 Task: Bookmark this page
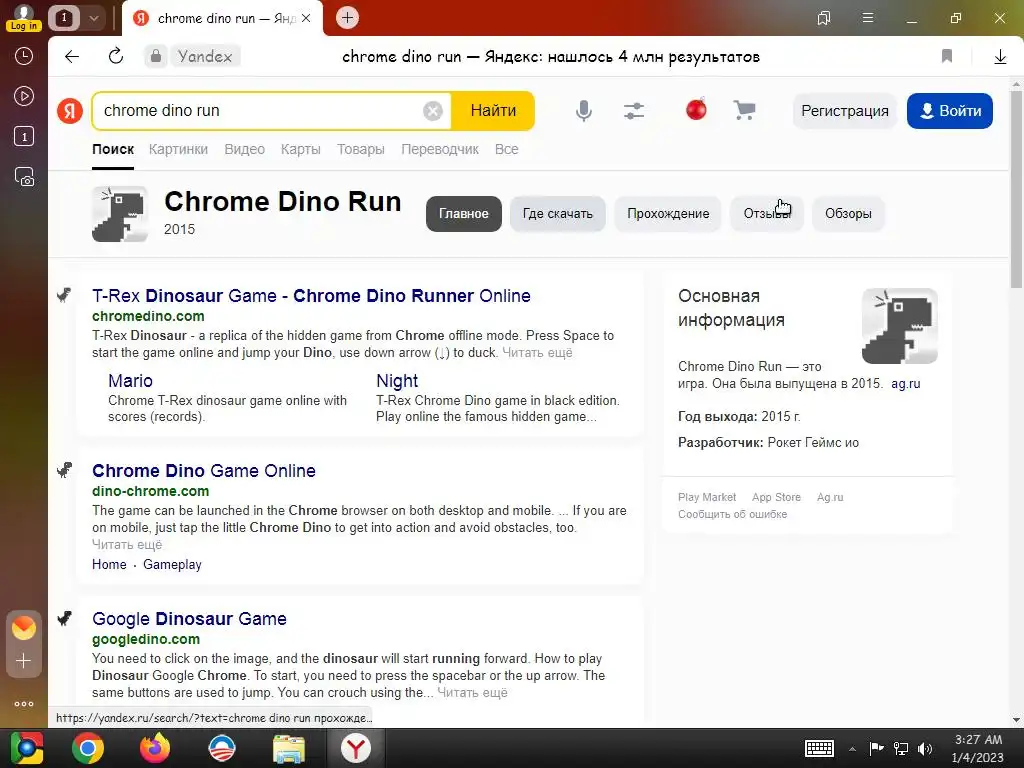[x=946, y=56]
